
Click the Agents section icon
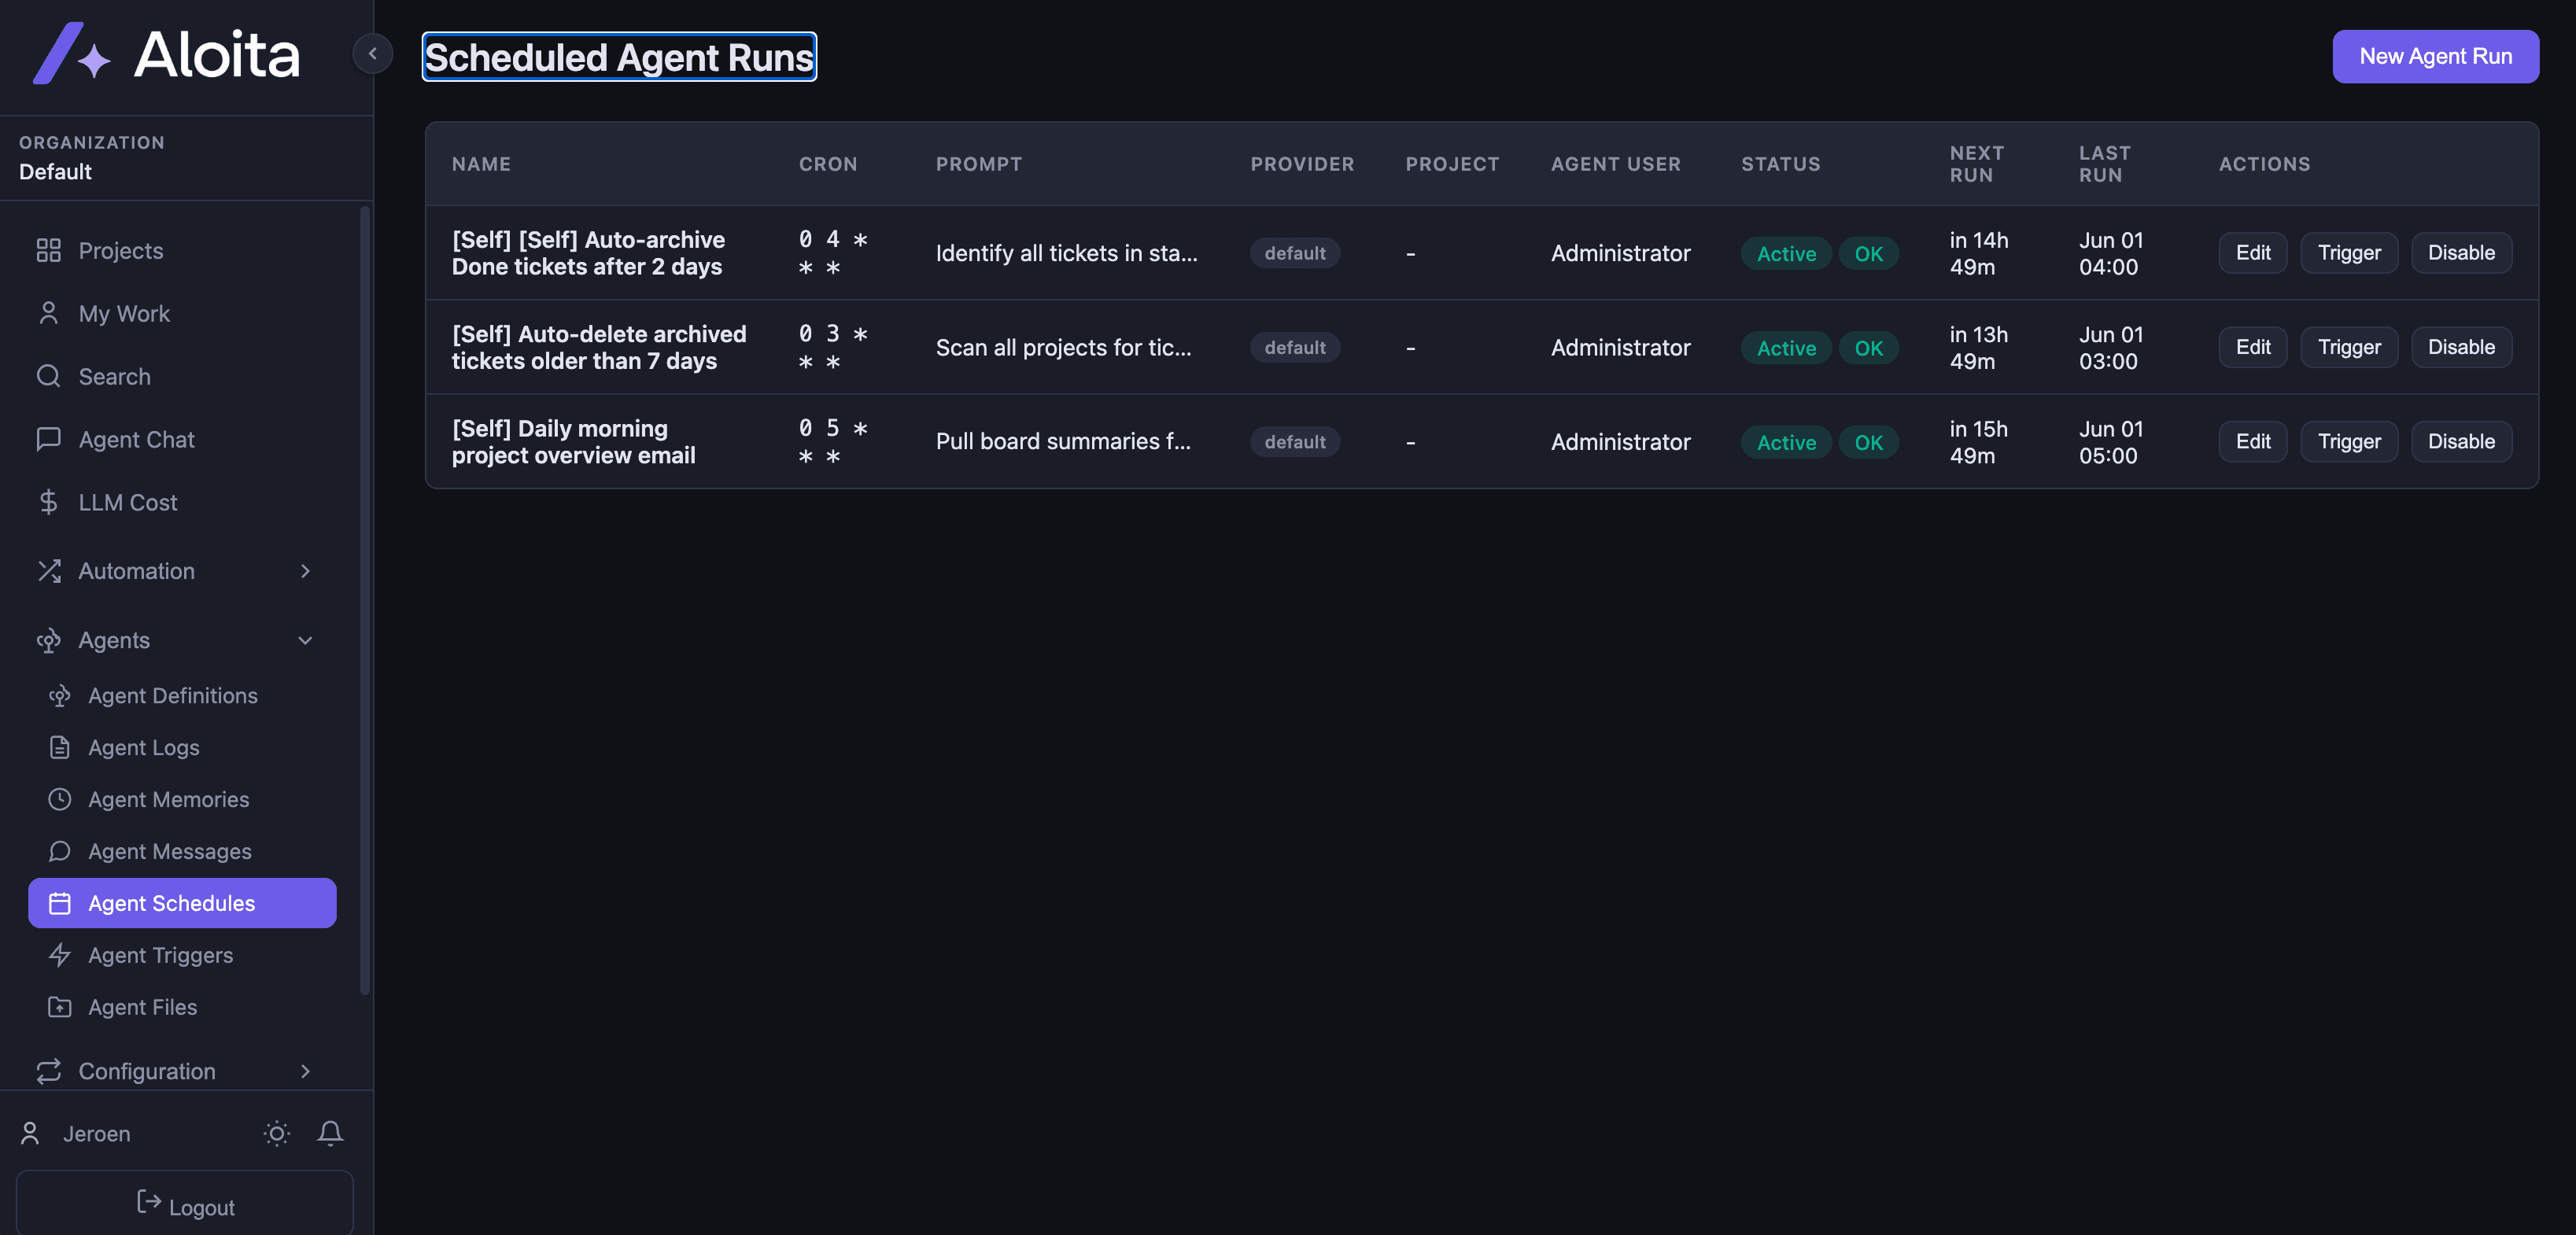(x=48, y=640)
